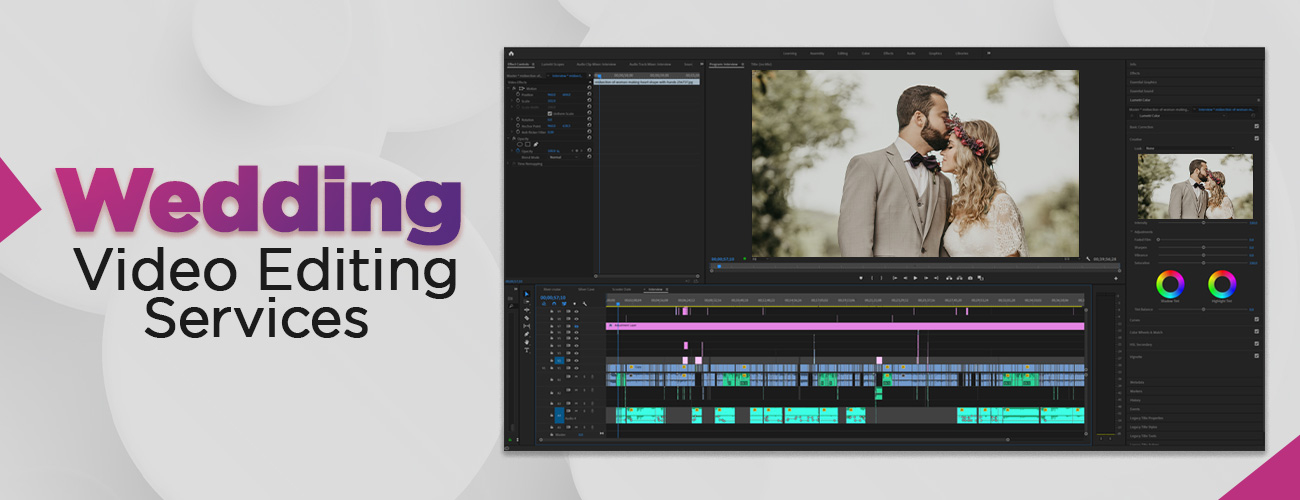This screenshot has height=500, width=1300.
Task: Toggle the Color Wheels & Match checkbox
Action: click(x=1257, y=331)
